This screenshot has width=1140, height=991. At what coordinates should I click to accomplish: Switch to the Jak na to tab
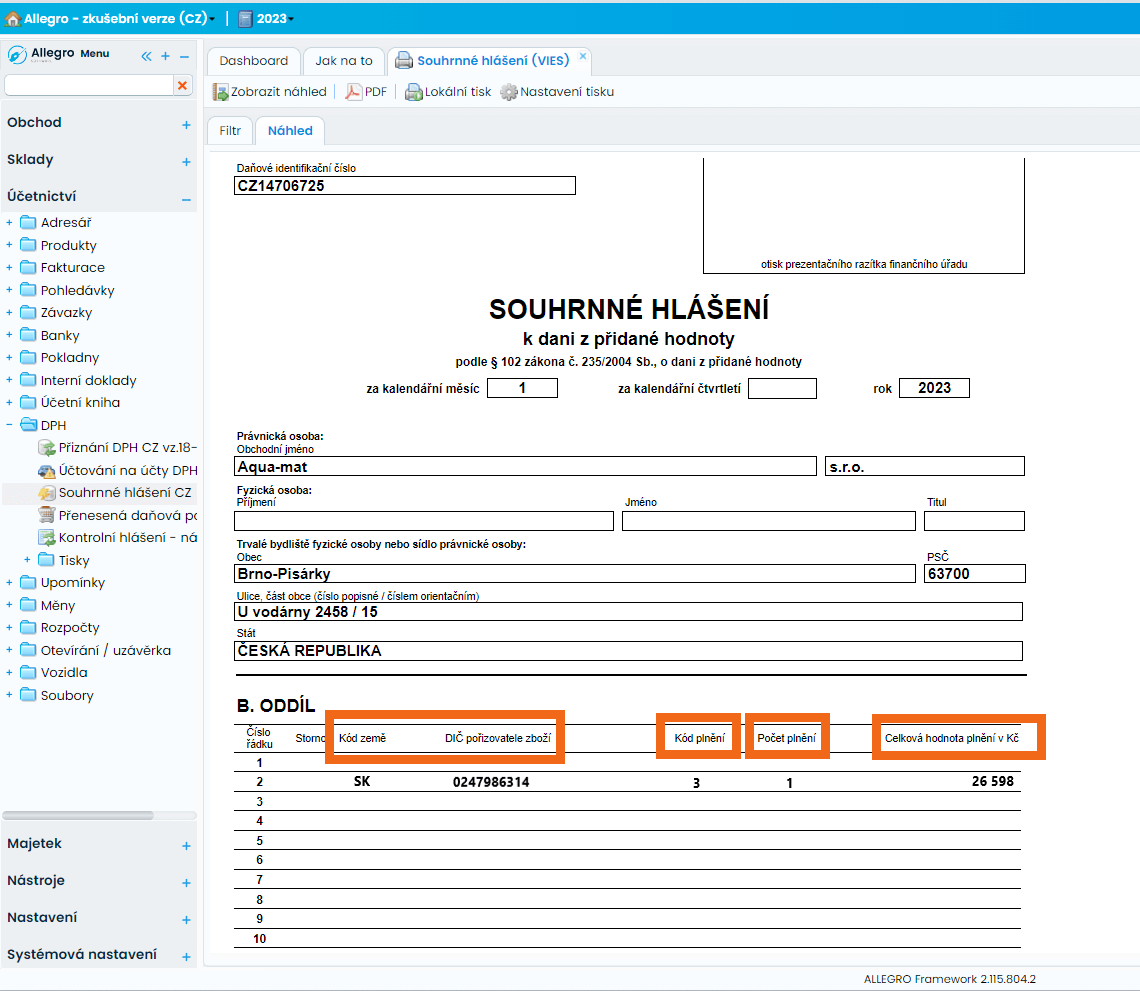[x=344, y=61]
